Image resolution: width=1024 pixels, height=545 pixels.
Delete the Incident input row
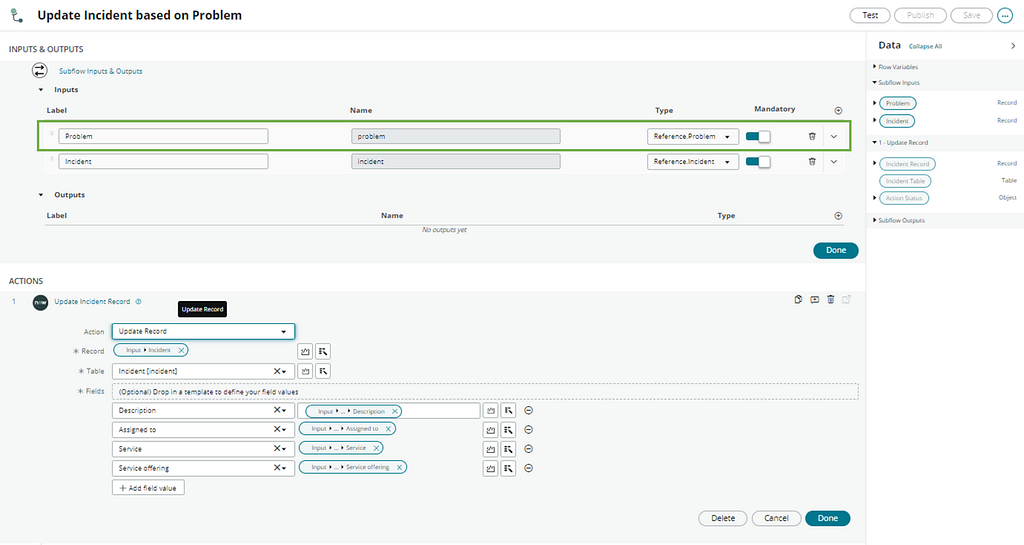point(812,161)
